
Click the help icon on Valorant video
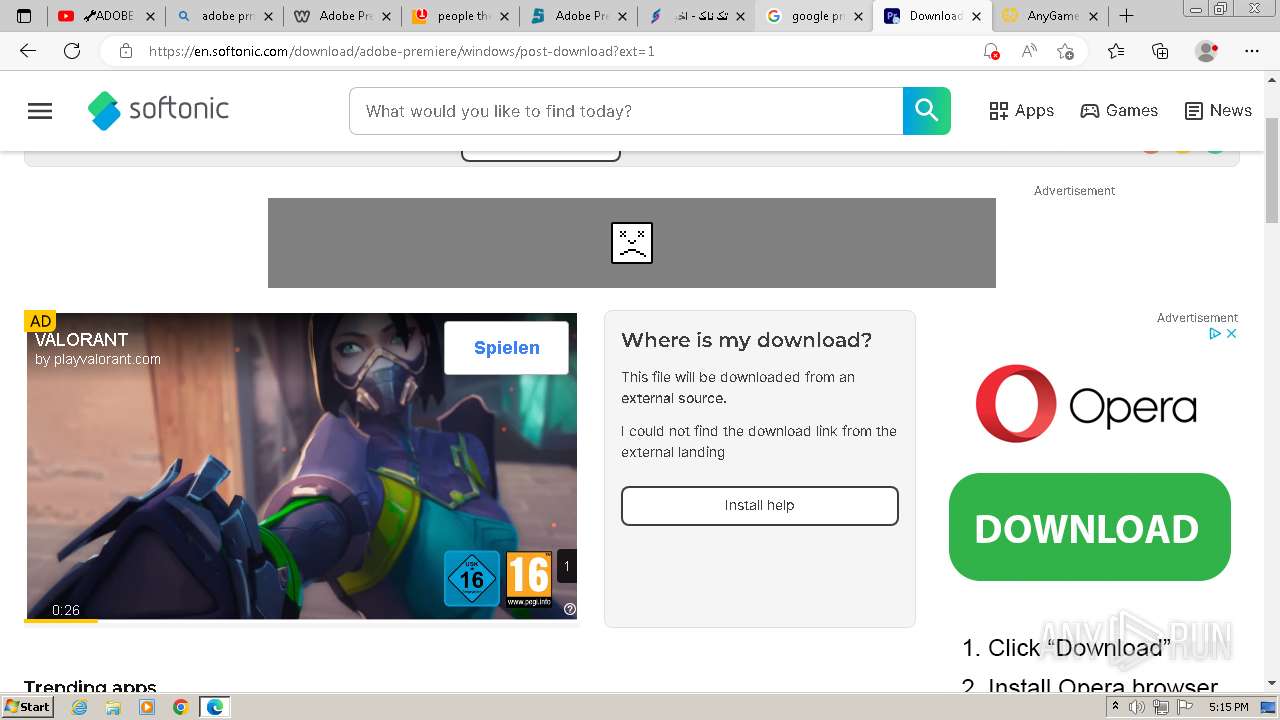point(570,609)
